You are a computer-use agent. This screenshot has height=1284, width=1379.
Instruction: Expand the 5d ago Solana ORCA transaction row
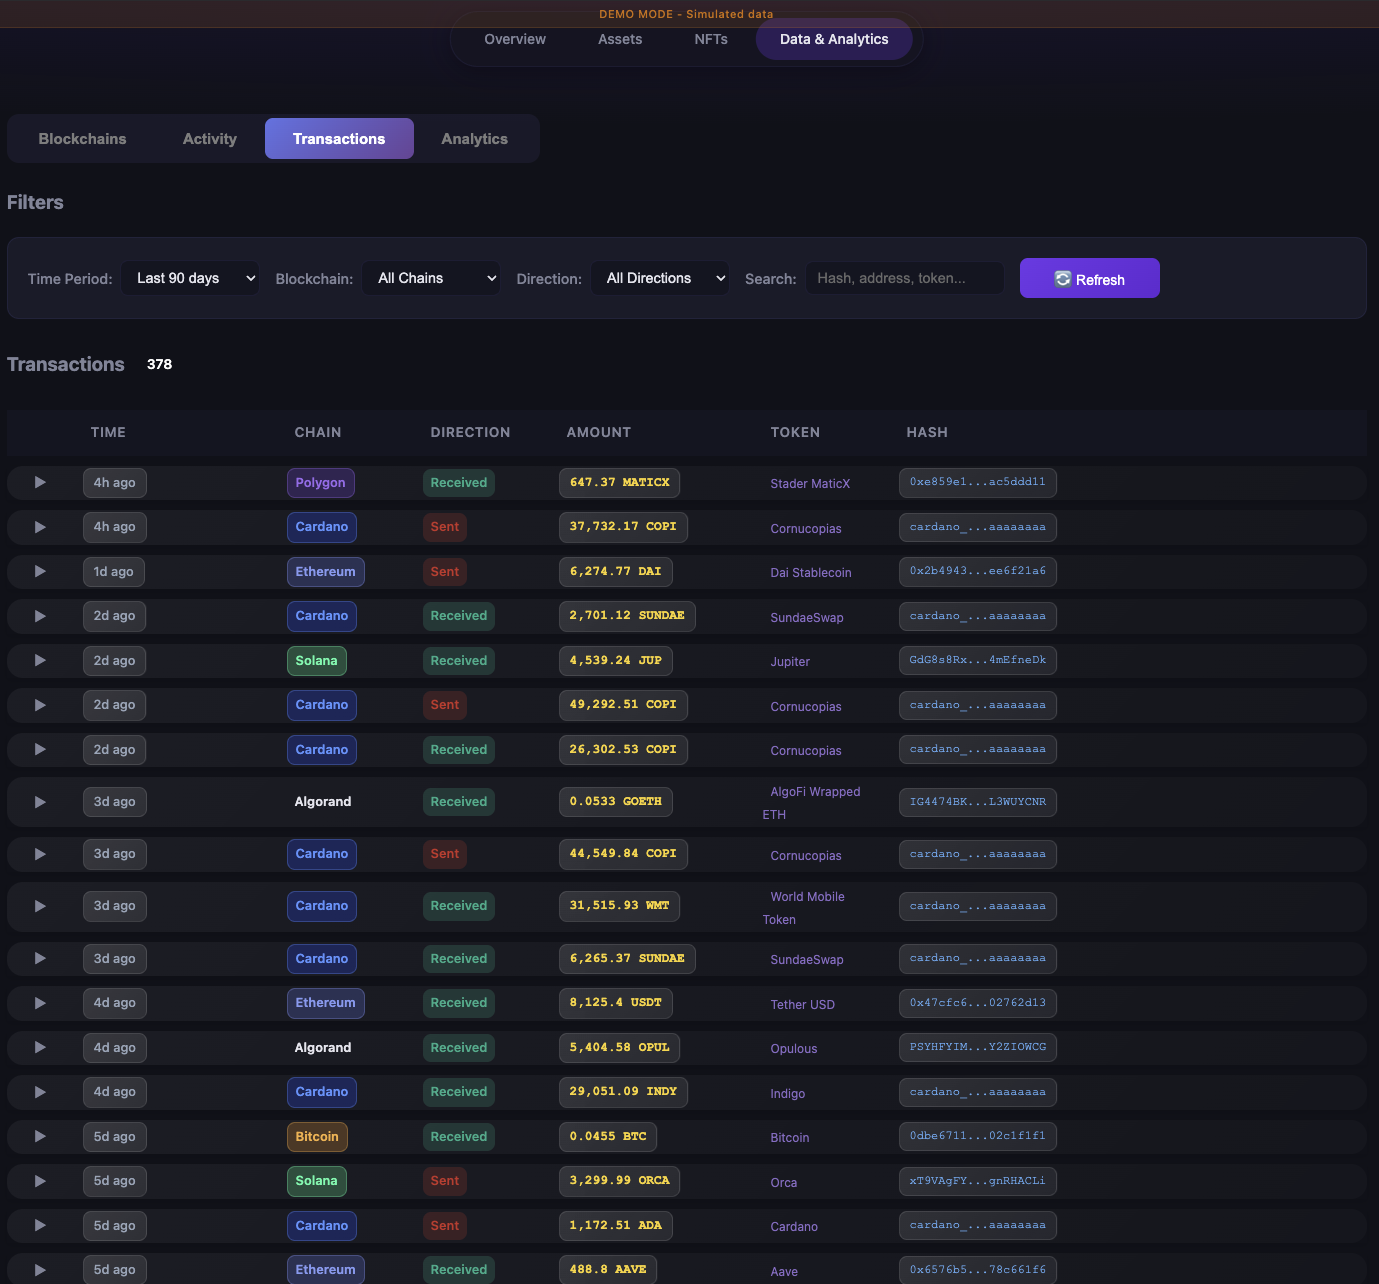point(40,1180)
